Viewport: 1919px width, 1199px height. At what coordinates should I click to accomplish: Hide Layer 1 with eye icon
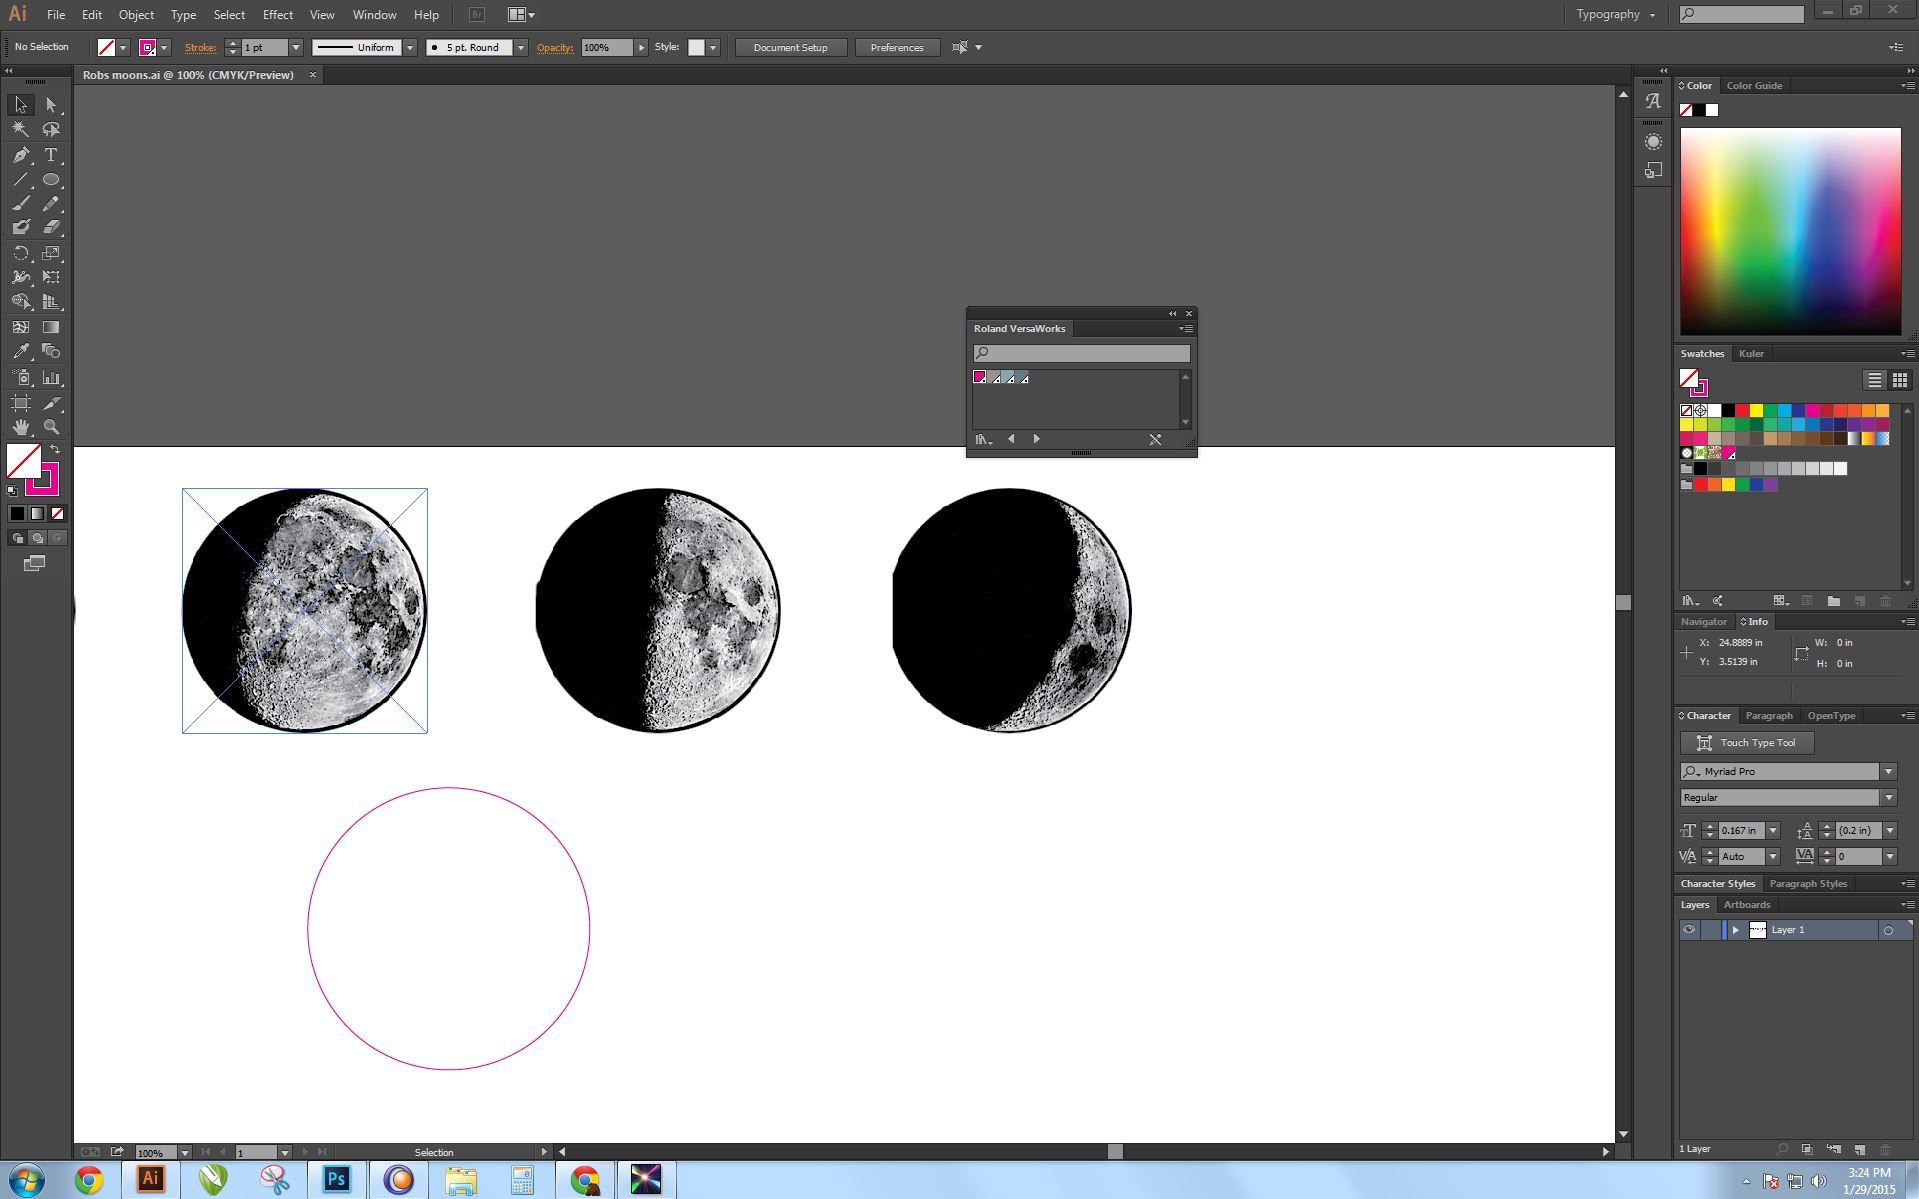click(1689, 930)
